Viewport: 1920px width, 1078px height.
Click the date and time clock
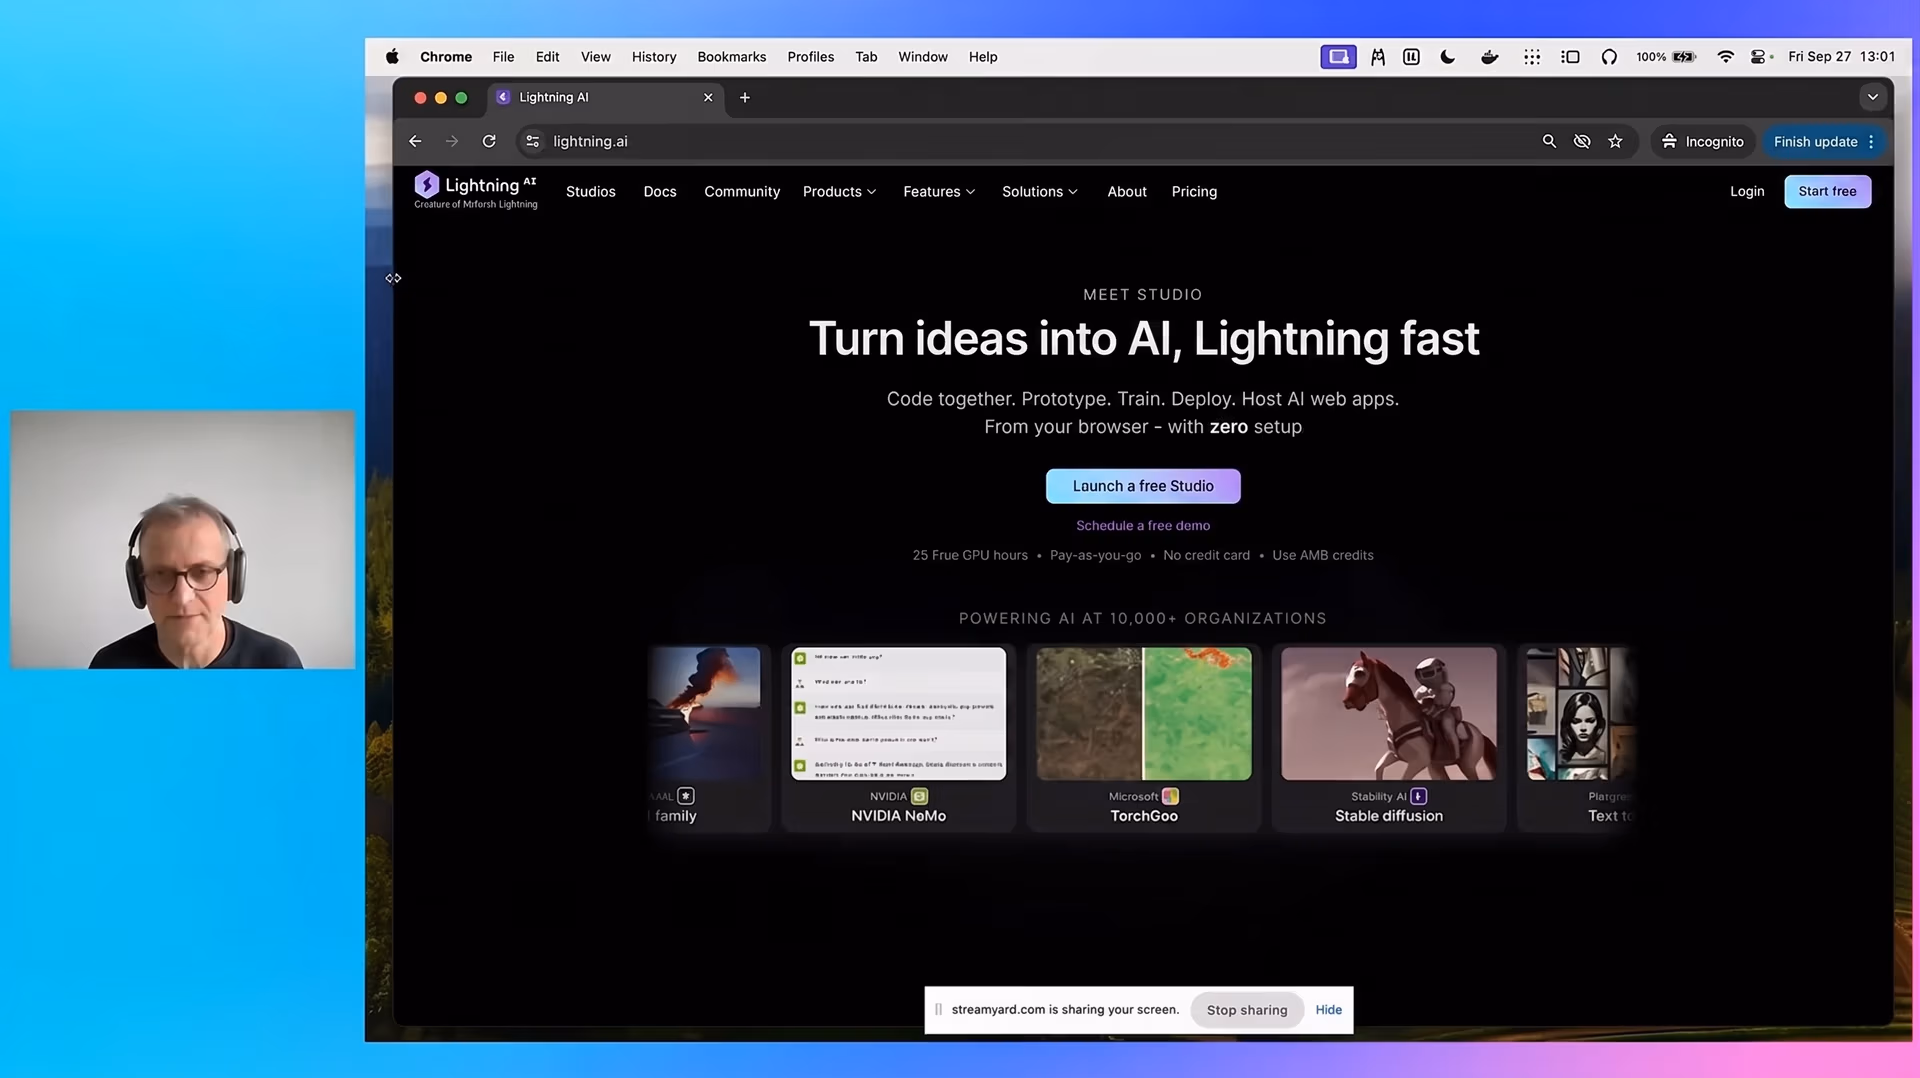[x=1841, y=57]
